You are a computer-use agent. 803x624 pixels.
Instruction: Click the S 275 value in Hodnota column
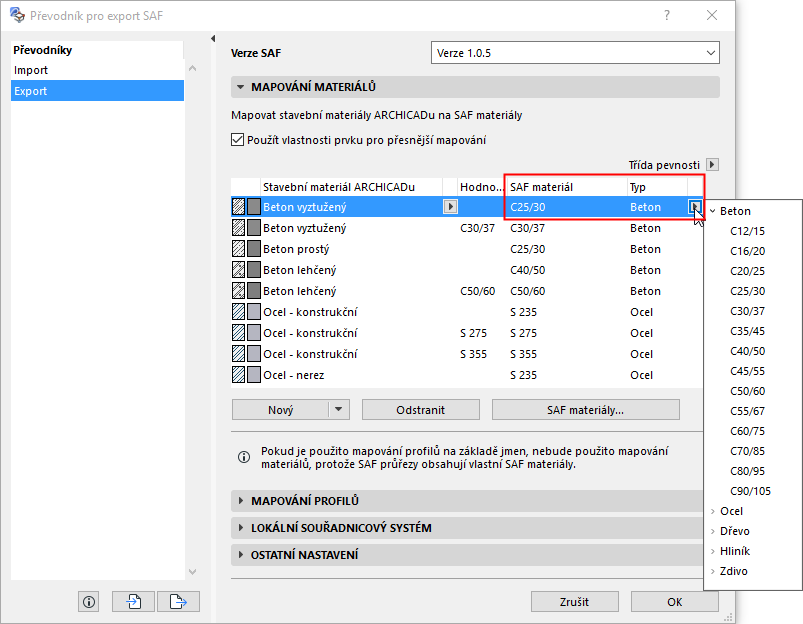473,333
